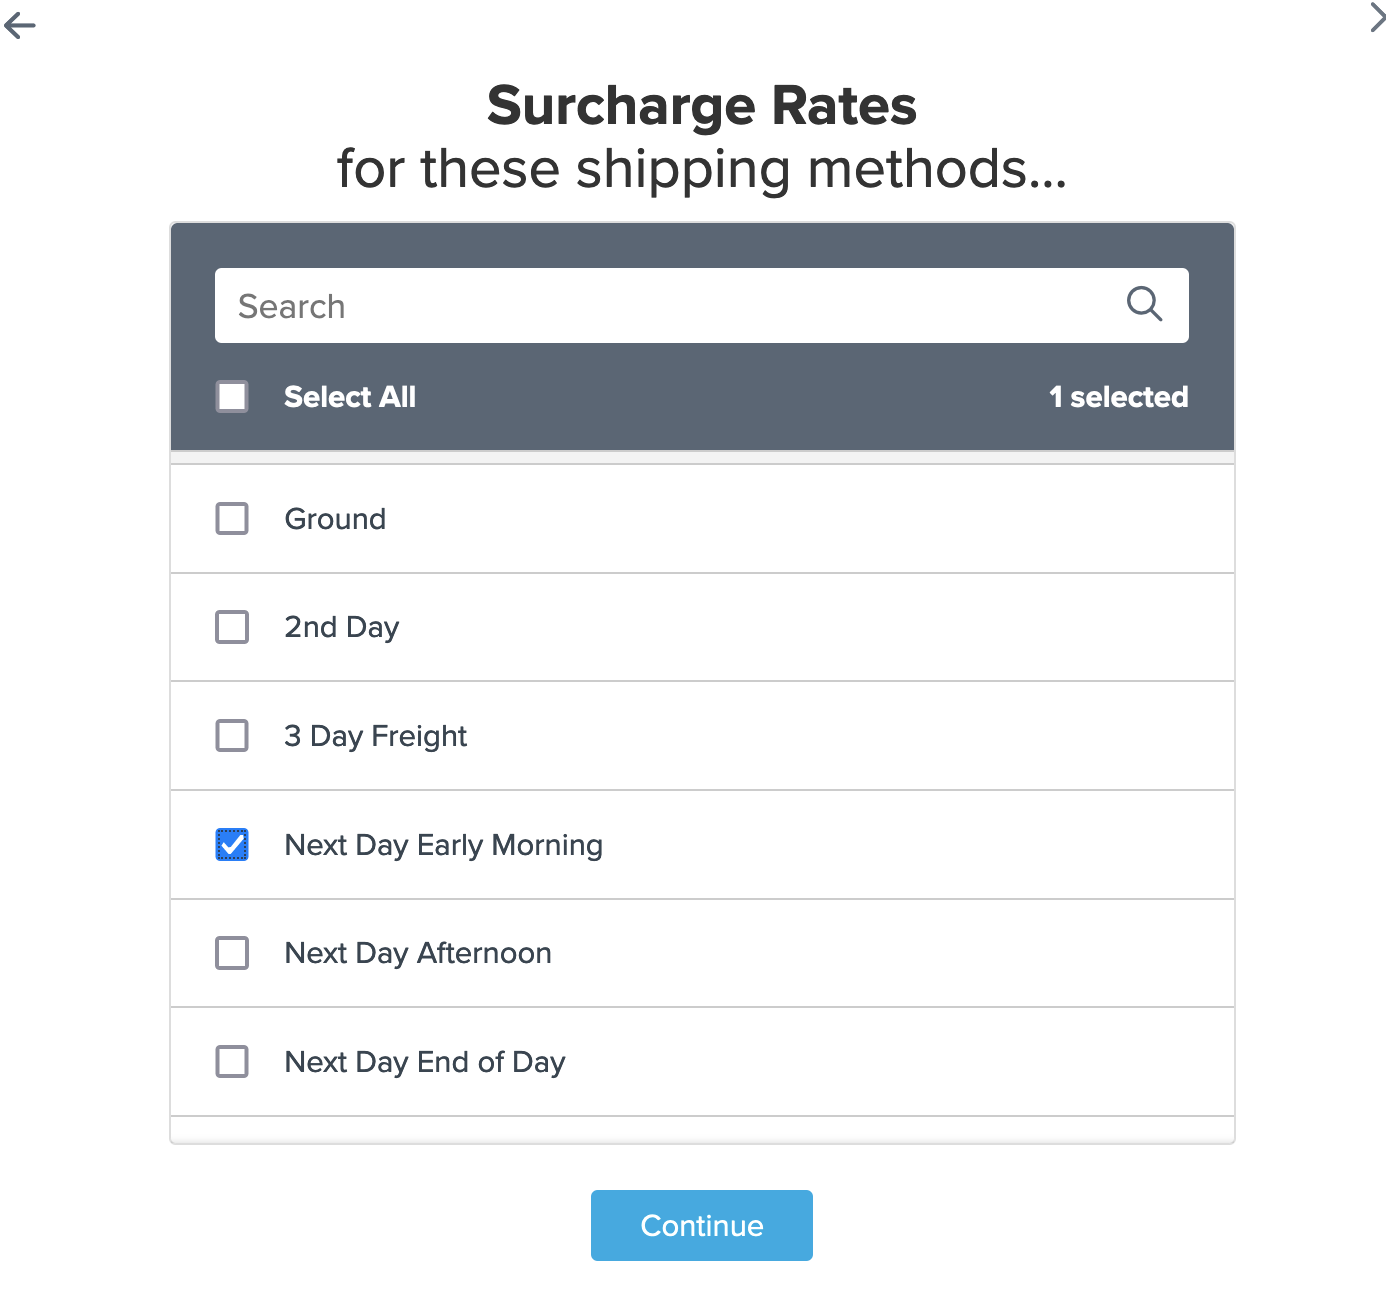Select the 3 Day Freight checkbox
The width and height of the screenshot is (1386, 1290).
232,736
